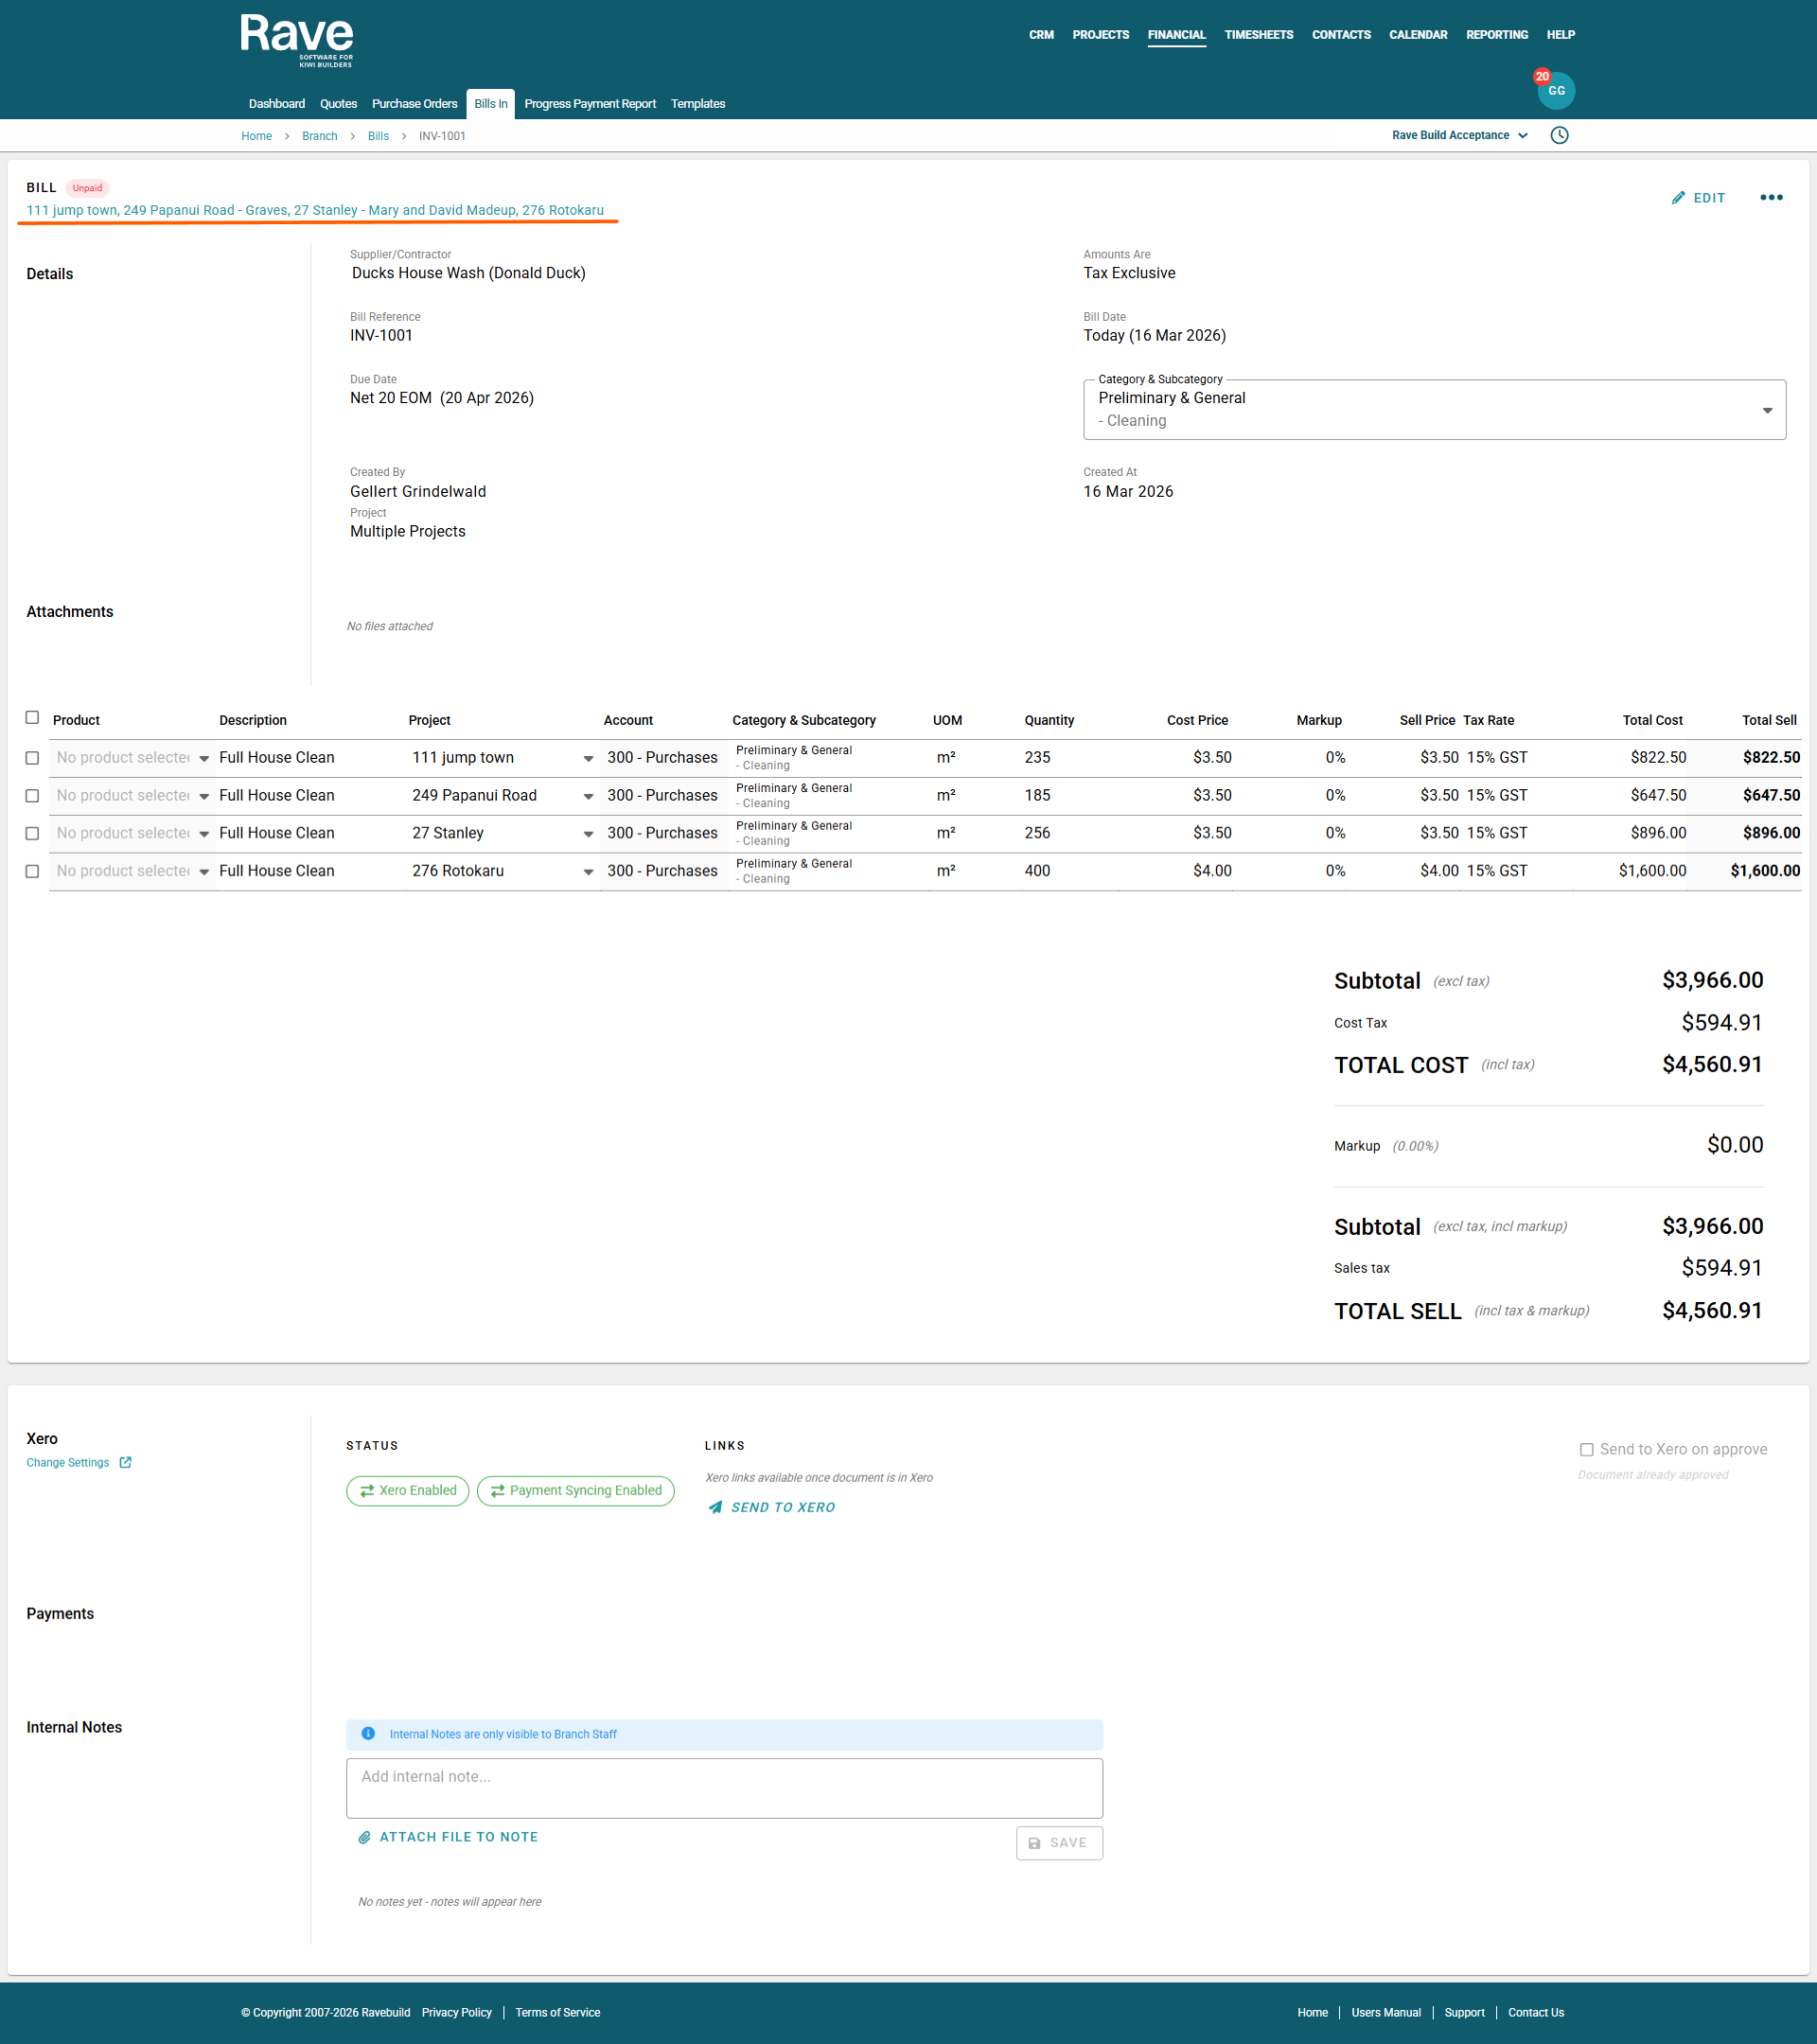This screenshot has height=2044, width=1817.
Task: Expand the Category & Subcategory dropdown
Action: click(x=1766, y=410)
